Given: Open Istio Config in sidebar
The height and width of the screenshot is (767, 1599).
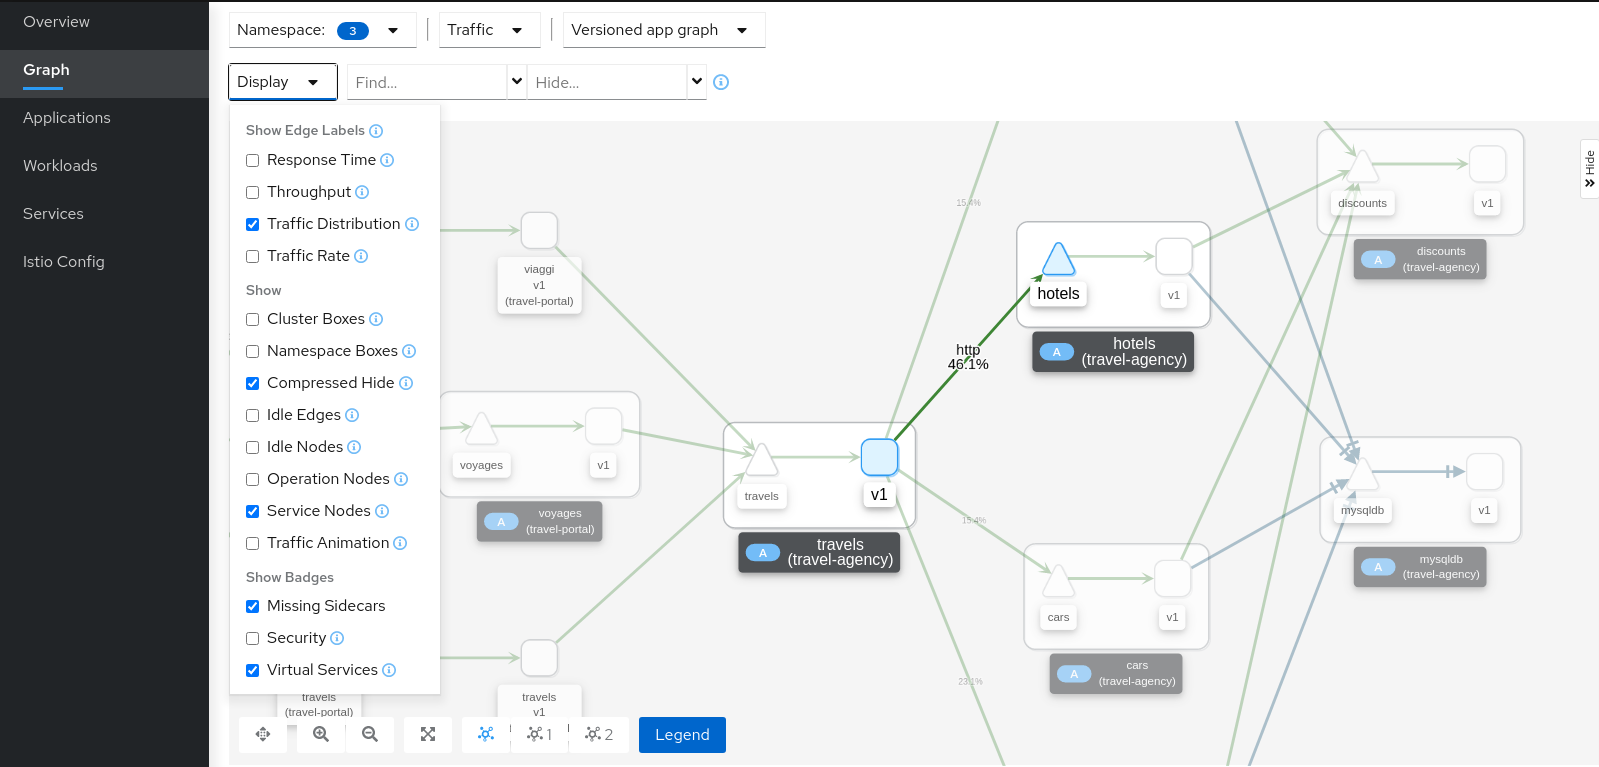Looking at the screenshot, I should [x=64, y=262].
